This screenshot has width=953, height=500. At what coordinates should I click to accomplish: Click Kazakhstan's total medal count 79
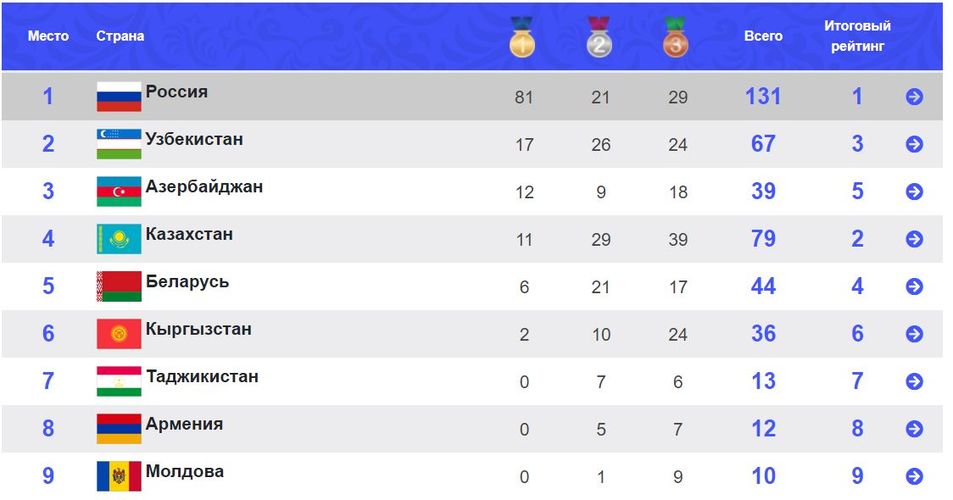click(763, 239)
